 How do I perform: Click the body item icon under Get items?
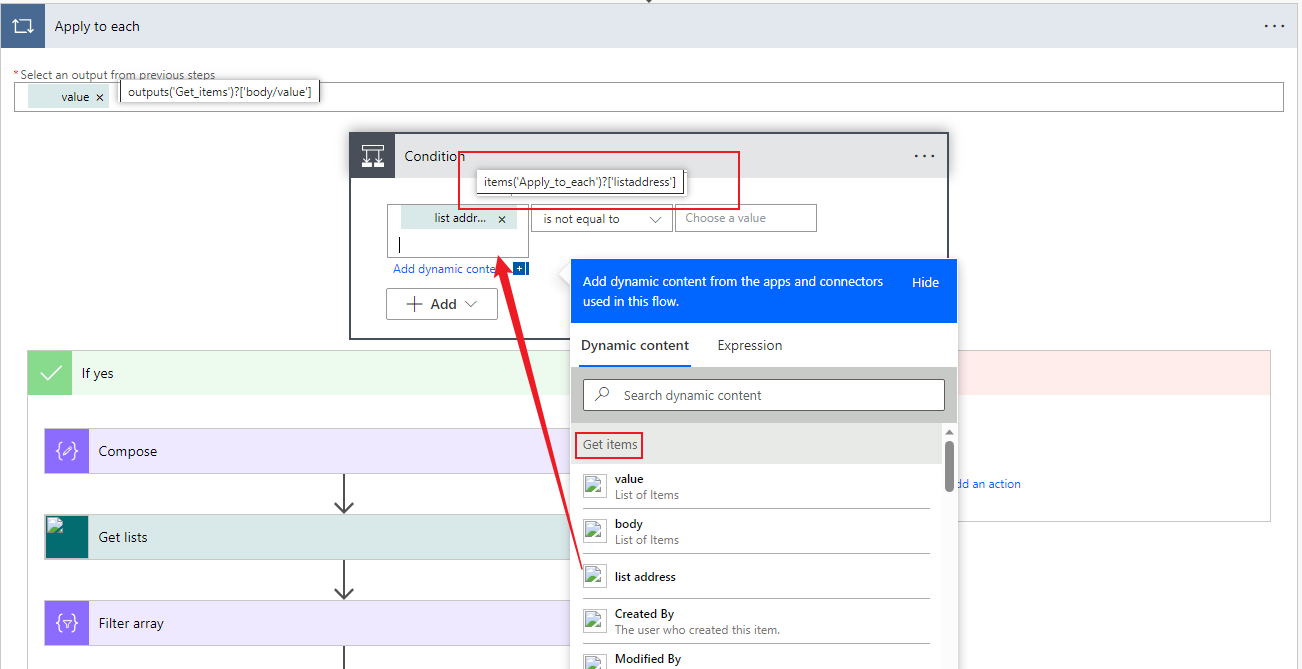click(x=595, y=530)
